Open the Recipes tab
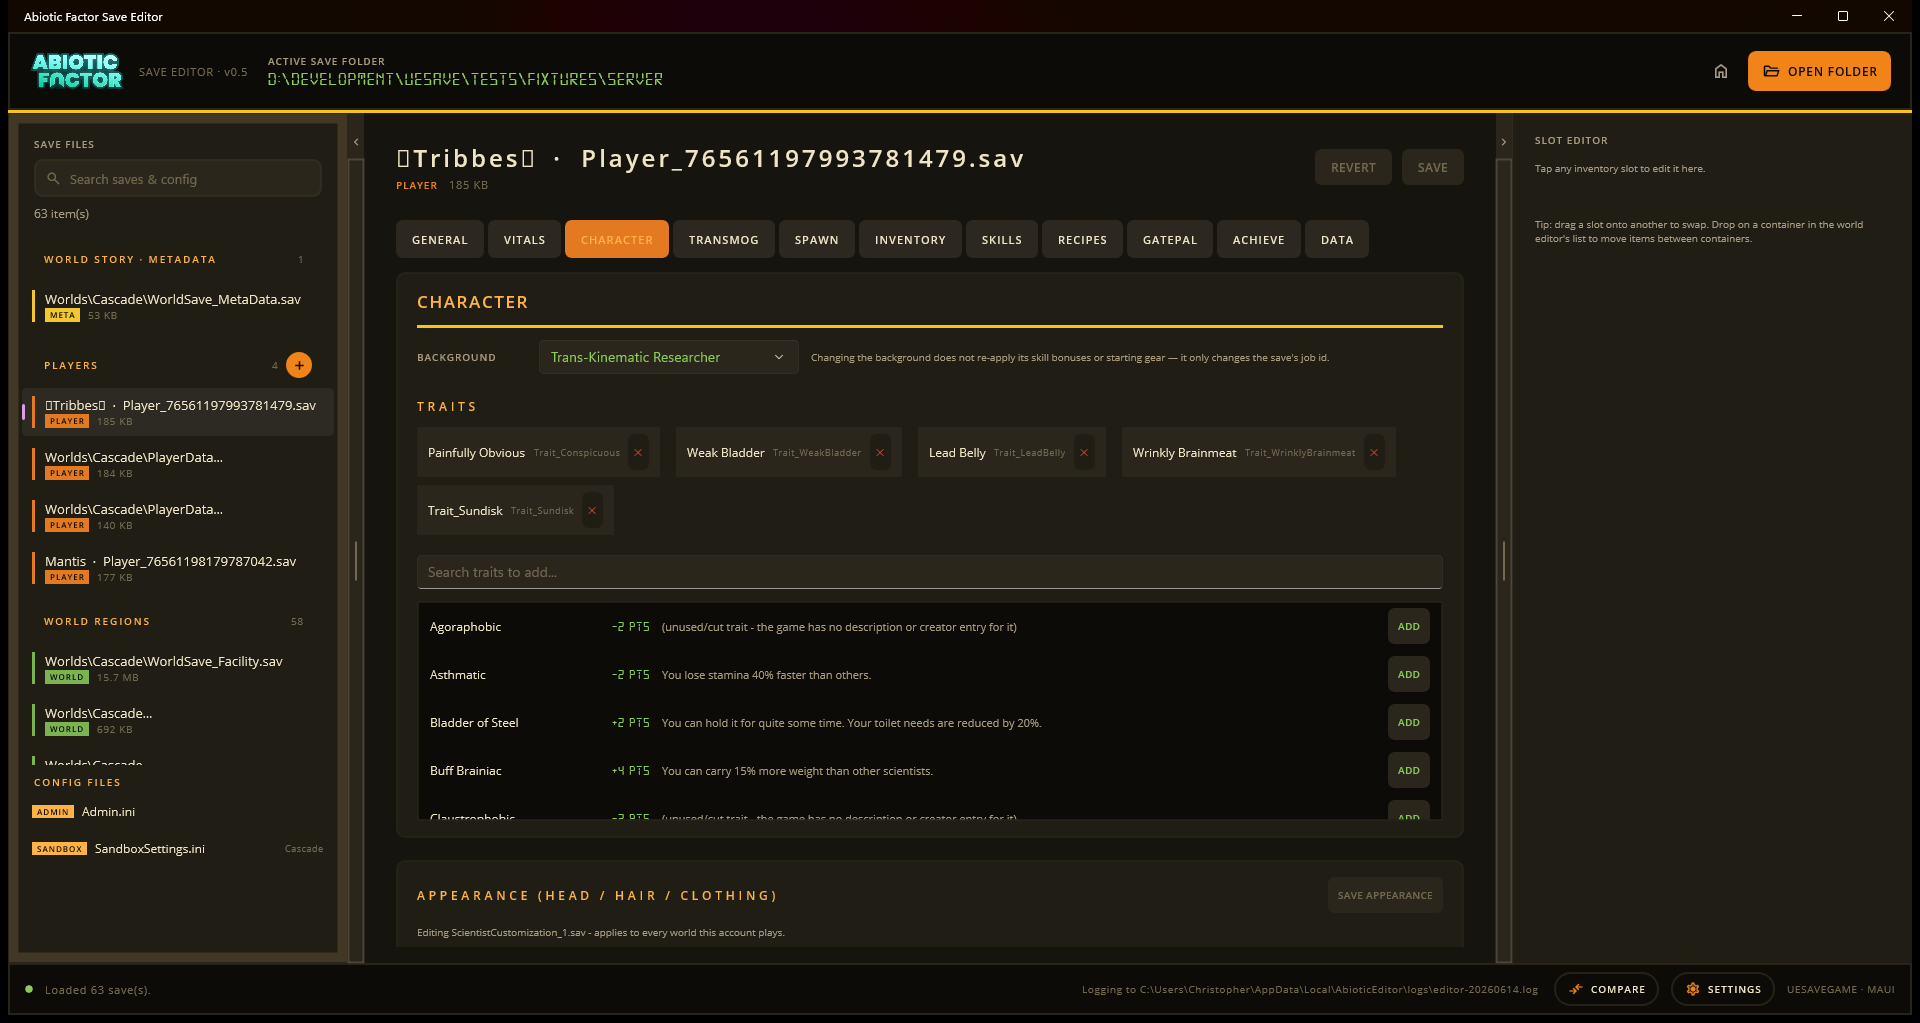The height and width of the screenshot is (1023, 1920). point(1083,240)
